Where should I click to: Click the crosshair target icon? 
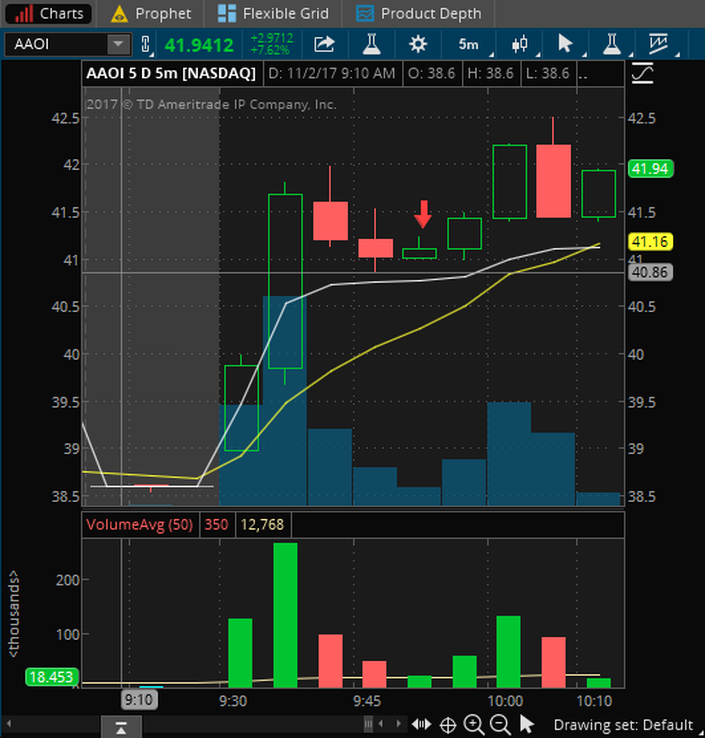coord(448,725)
